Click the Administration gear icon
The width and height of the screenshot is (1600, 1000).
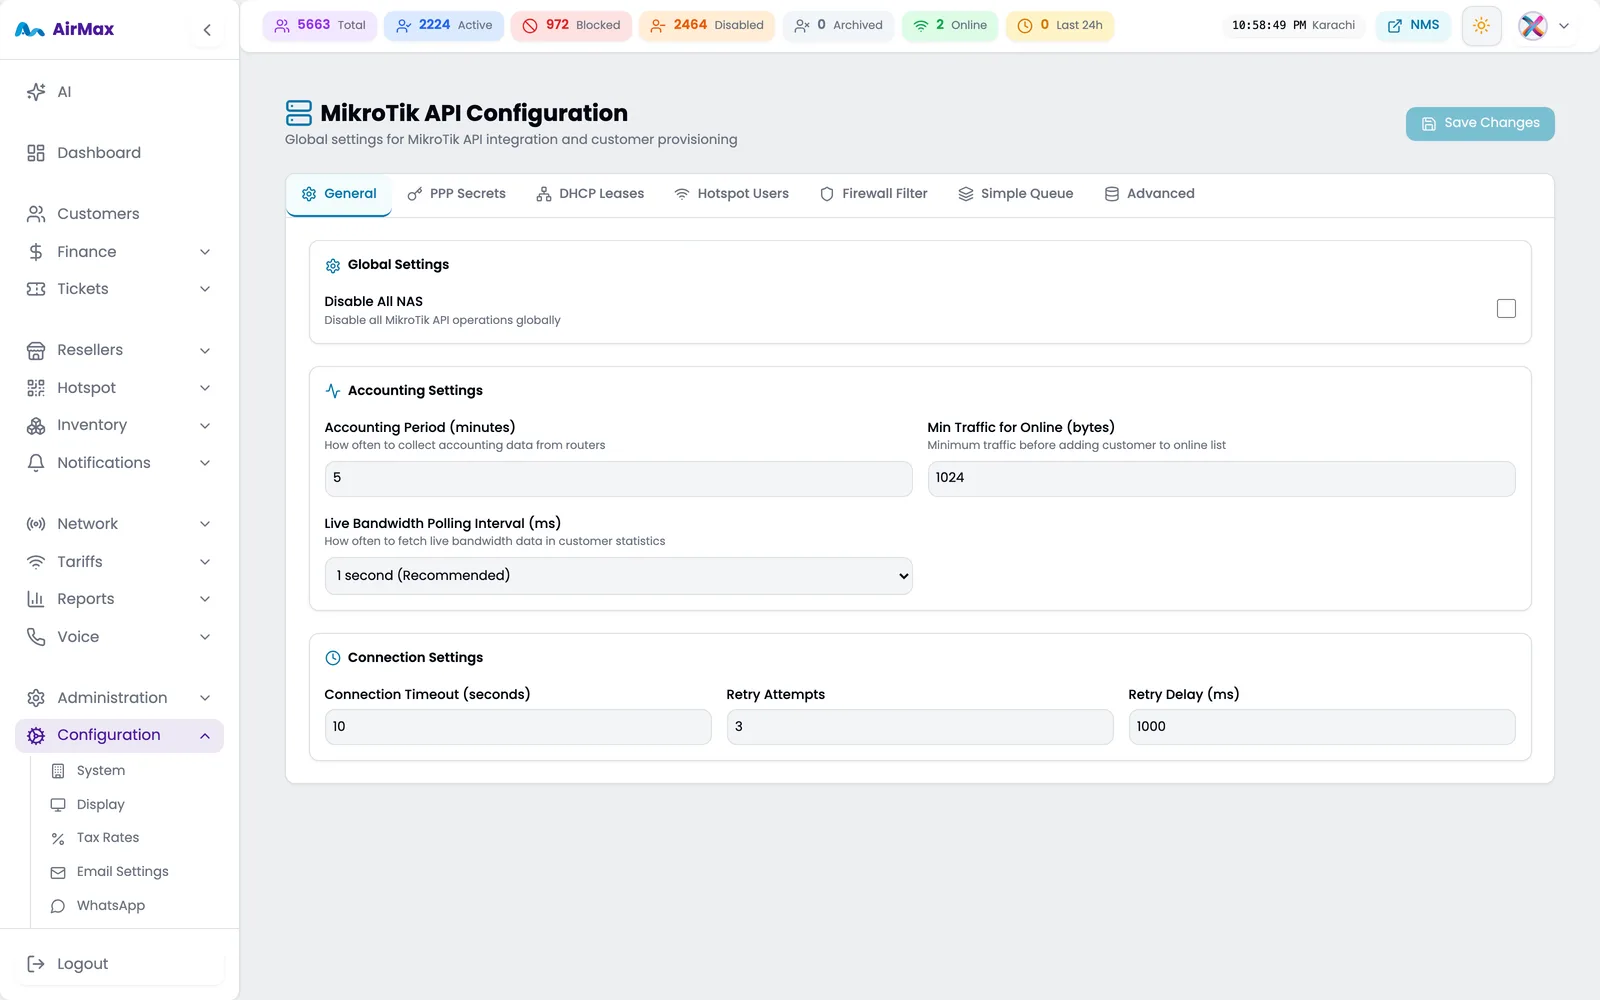click(36, 698)
